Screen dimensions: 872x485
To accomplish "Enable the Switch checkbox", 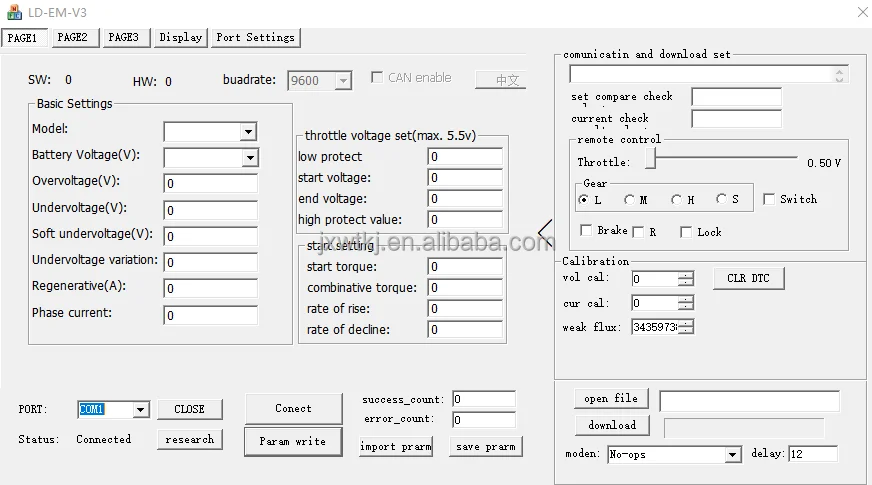I will [x=769, y=199].
